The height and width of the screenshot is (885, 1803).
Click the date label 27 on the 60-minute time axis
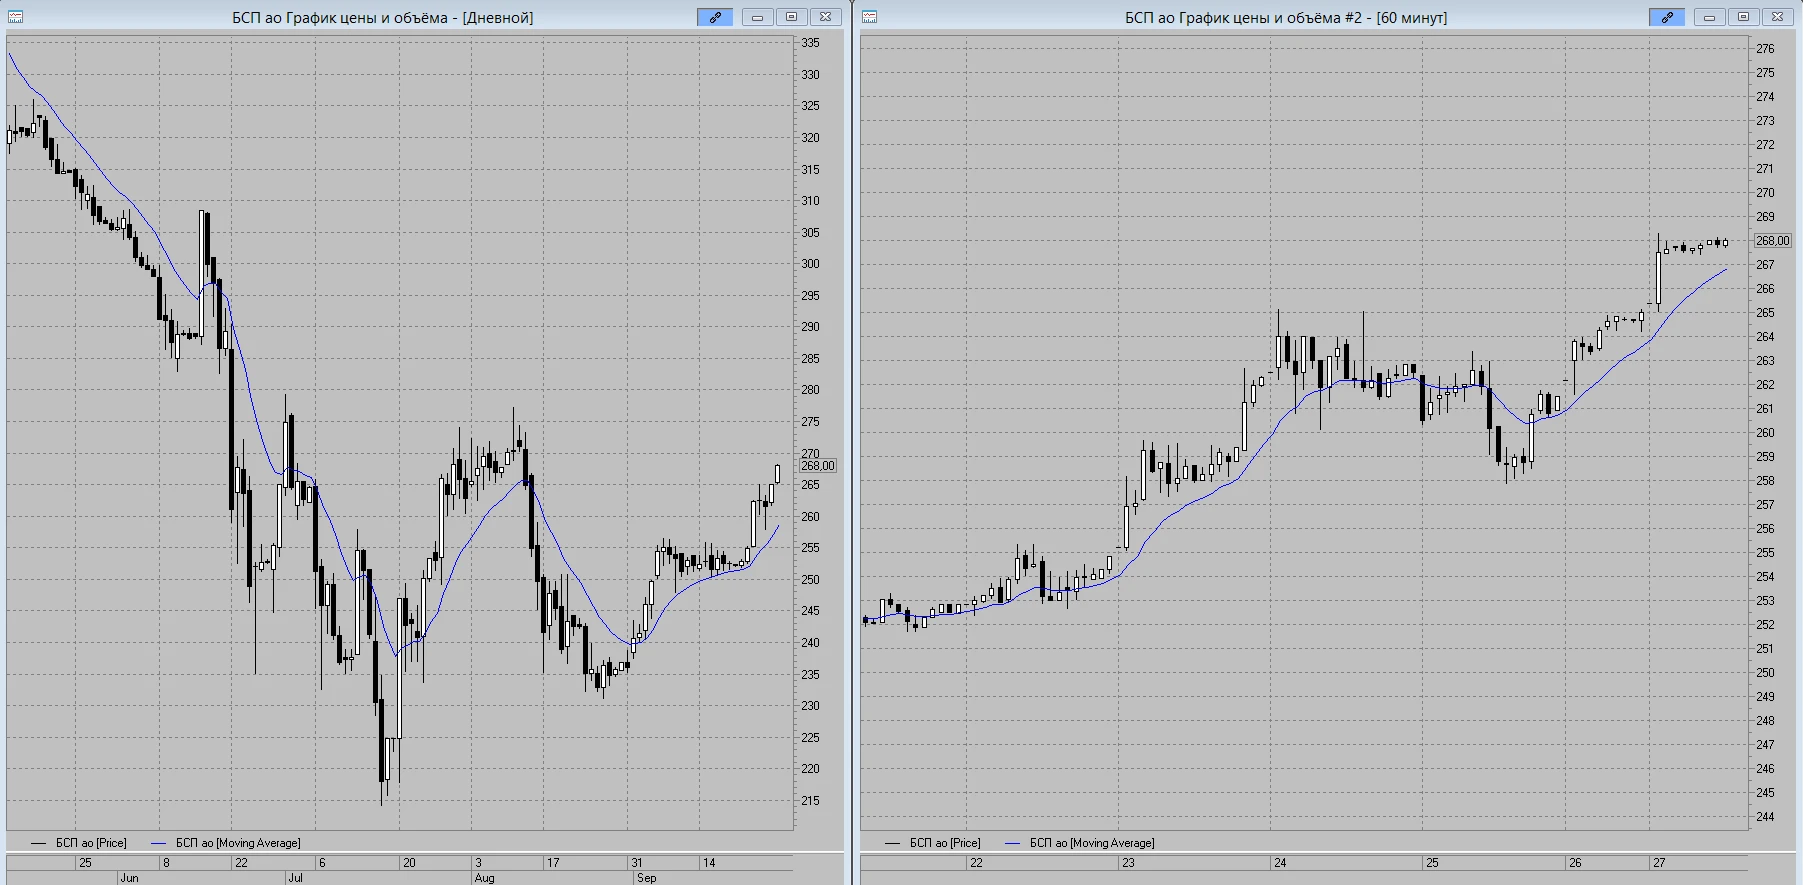pyautogui.click(x=1659, y=863)
